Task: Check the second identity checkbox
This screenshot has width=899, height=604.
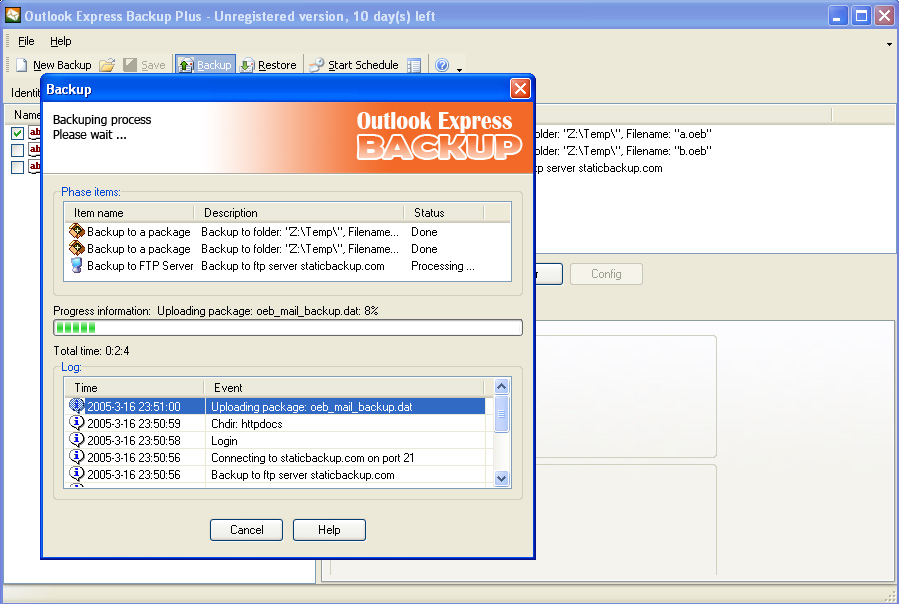Action: (x=17, y=150)
